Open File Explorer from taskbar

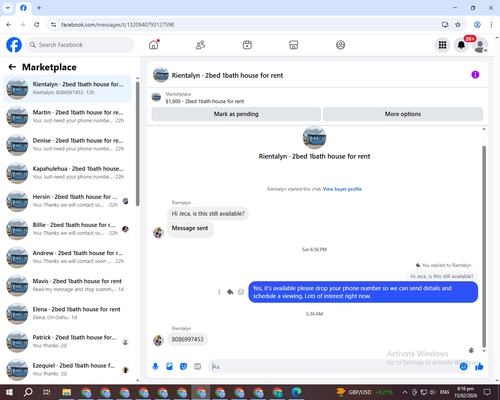(x=67, y=392)
